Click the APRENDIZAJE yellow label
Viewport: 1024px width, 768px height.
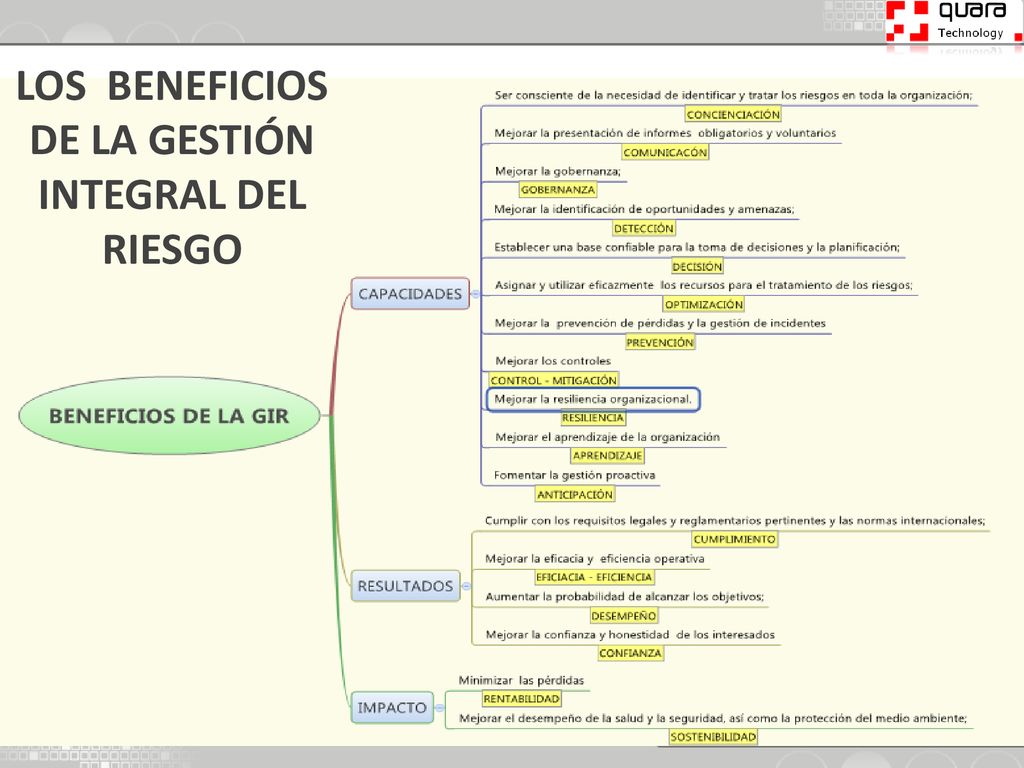pos(607,456)
